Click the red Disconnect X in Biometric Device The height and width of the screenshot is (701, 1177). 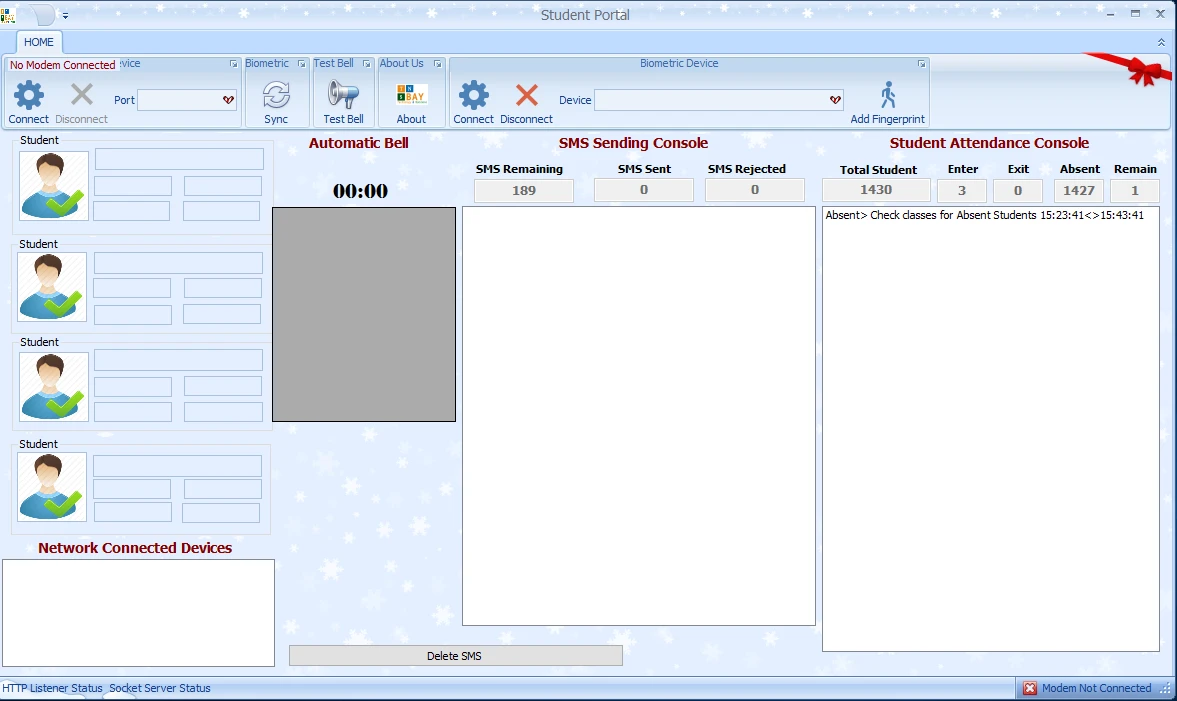click(x=526, y=97)
